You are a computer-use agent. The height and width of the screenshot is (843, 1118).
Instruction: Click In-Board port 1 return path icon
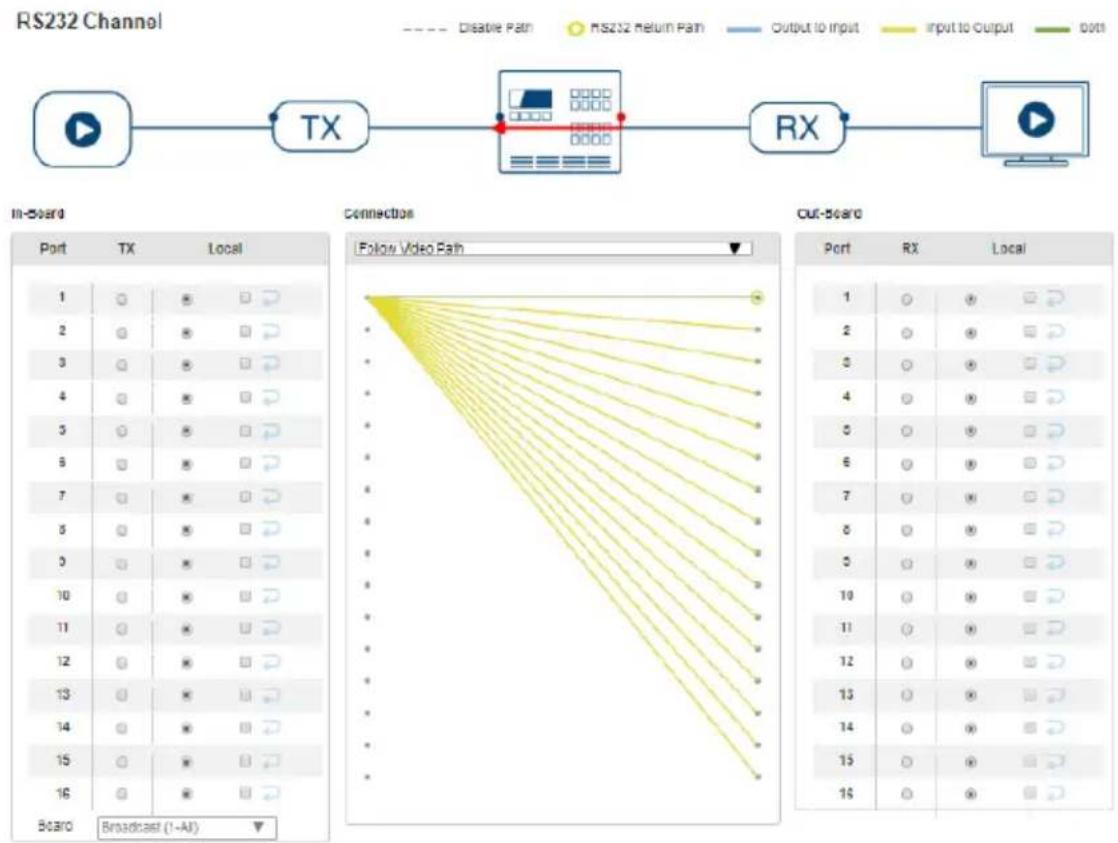(270, 297)
